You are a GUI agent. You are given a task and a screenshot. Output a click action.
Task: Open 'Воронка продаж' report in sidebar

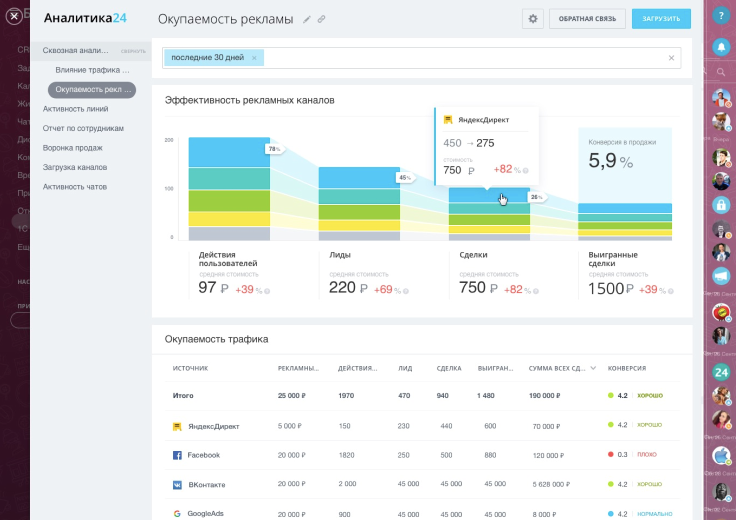[x=72, y=148]
